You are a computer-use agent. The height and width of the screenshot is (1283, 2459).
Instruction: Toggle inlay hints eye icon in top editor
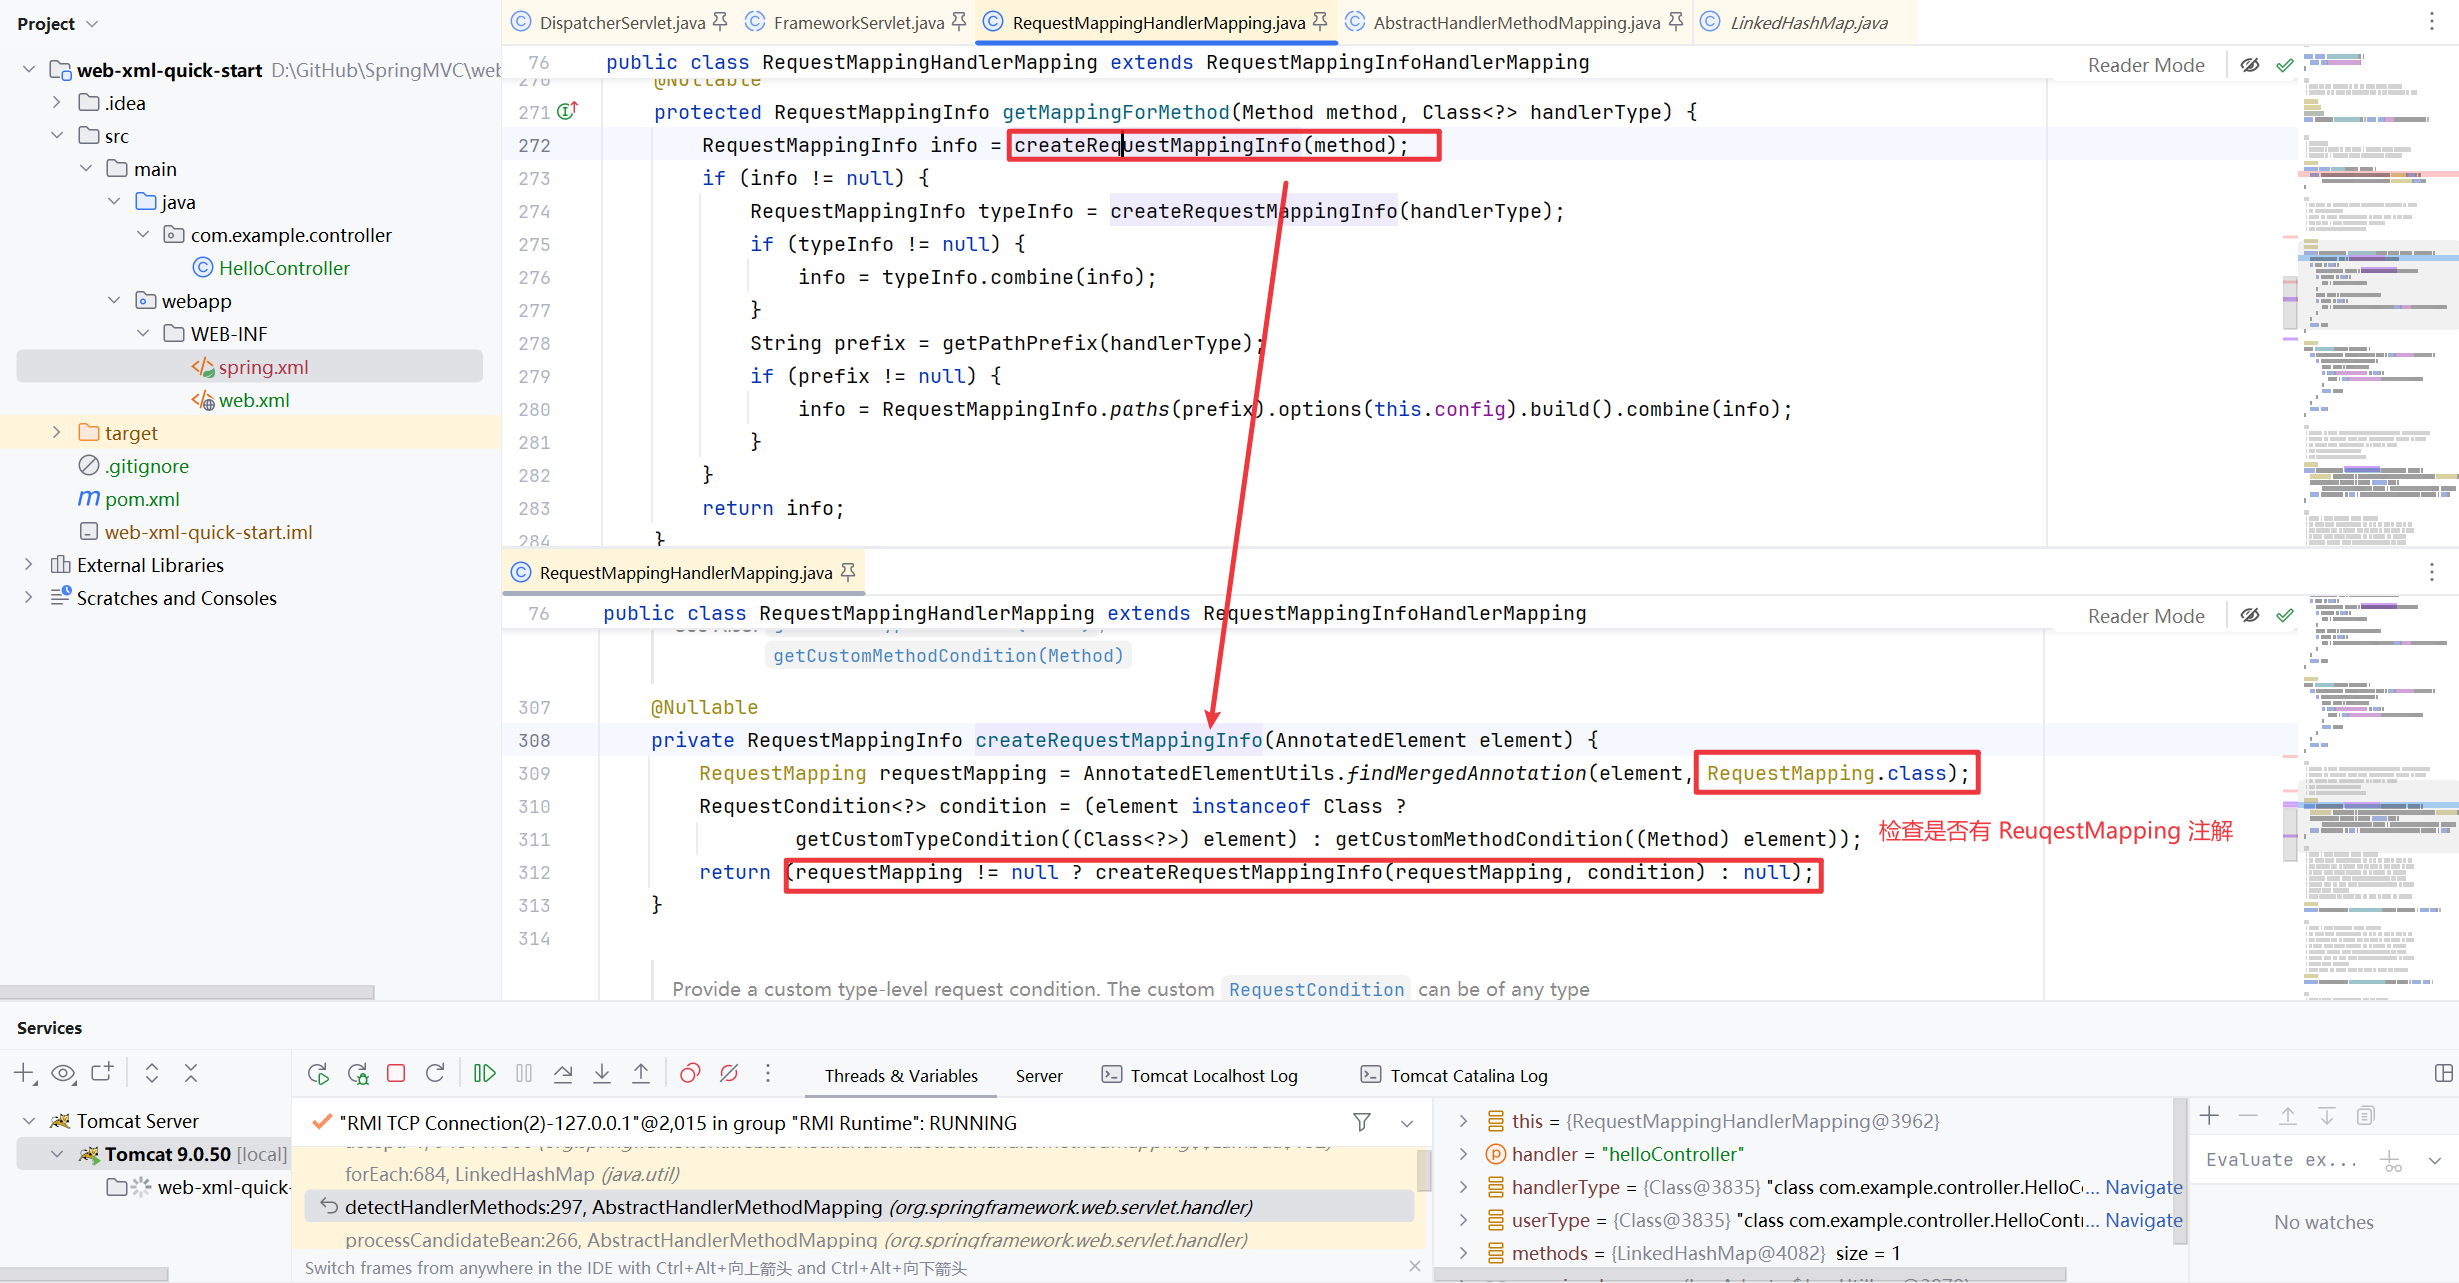2250,65
